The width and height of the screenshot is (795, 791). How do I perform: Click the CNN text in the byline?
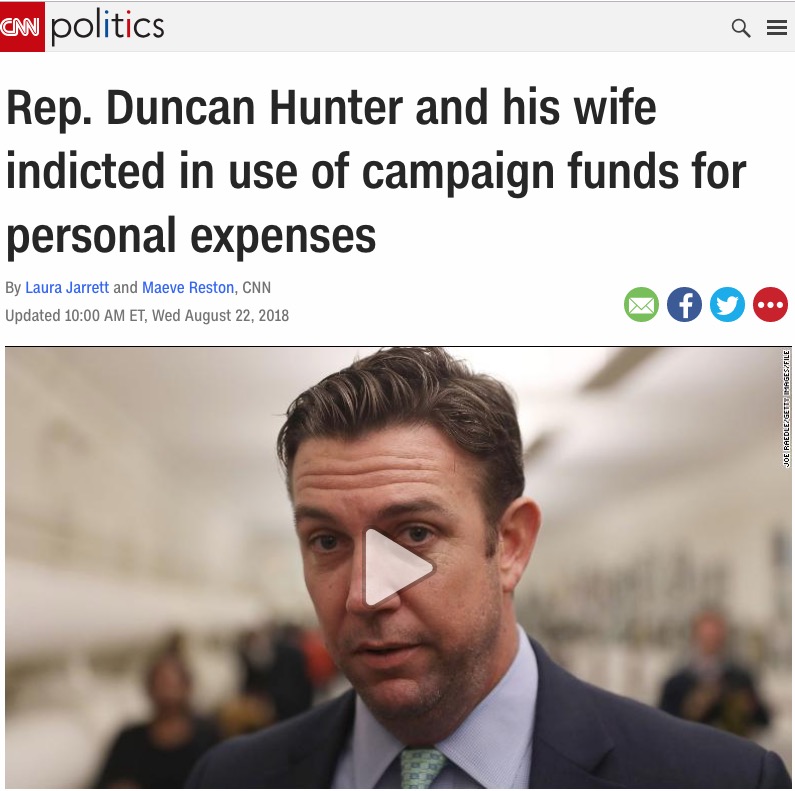(x=256, y=287)
